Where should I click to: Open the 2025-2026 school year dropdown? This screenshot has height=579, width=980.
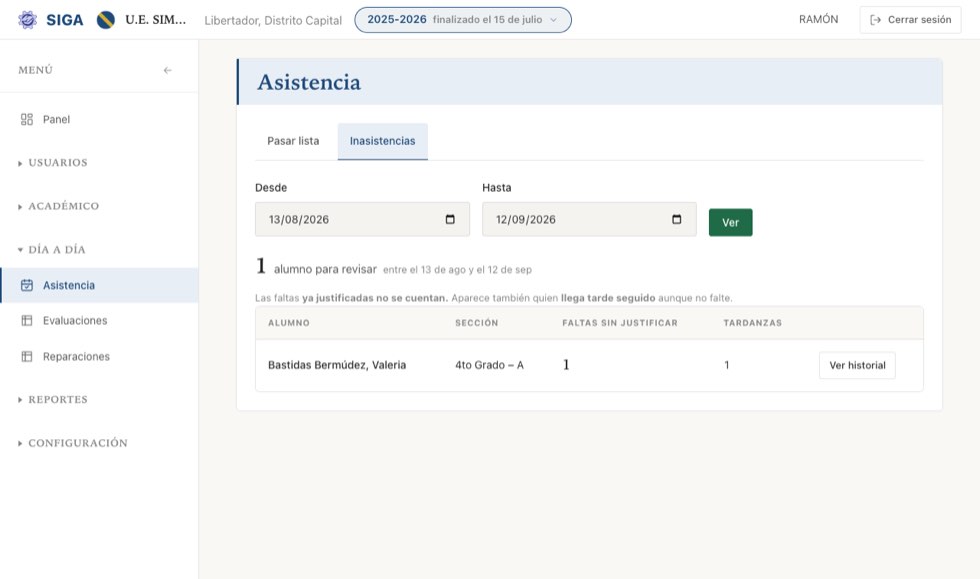tap(462, 20)
